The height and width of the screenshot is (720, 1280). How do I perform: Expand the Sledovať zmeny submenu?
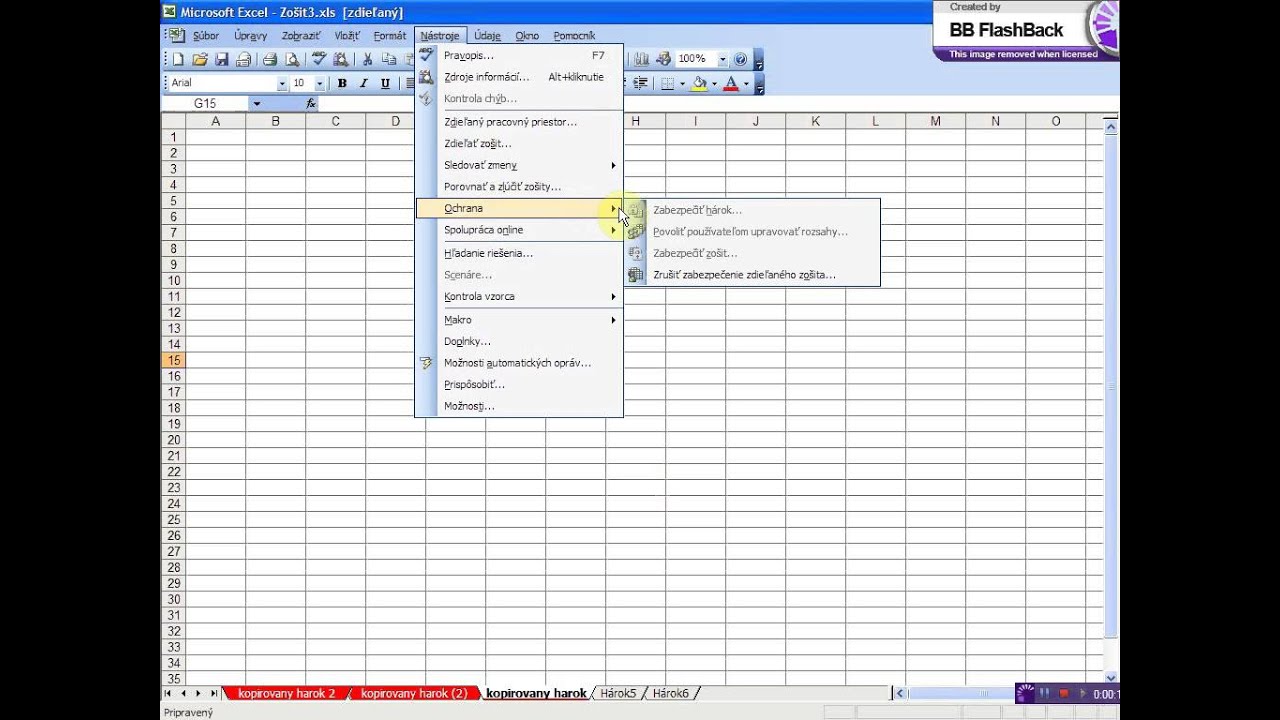point(519,165)
